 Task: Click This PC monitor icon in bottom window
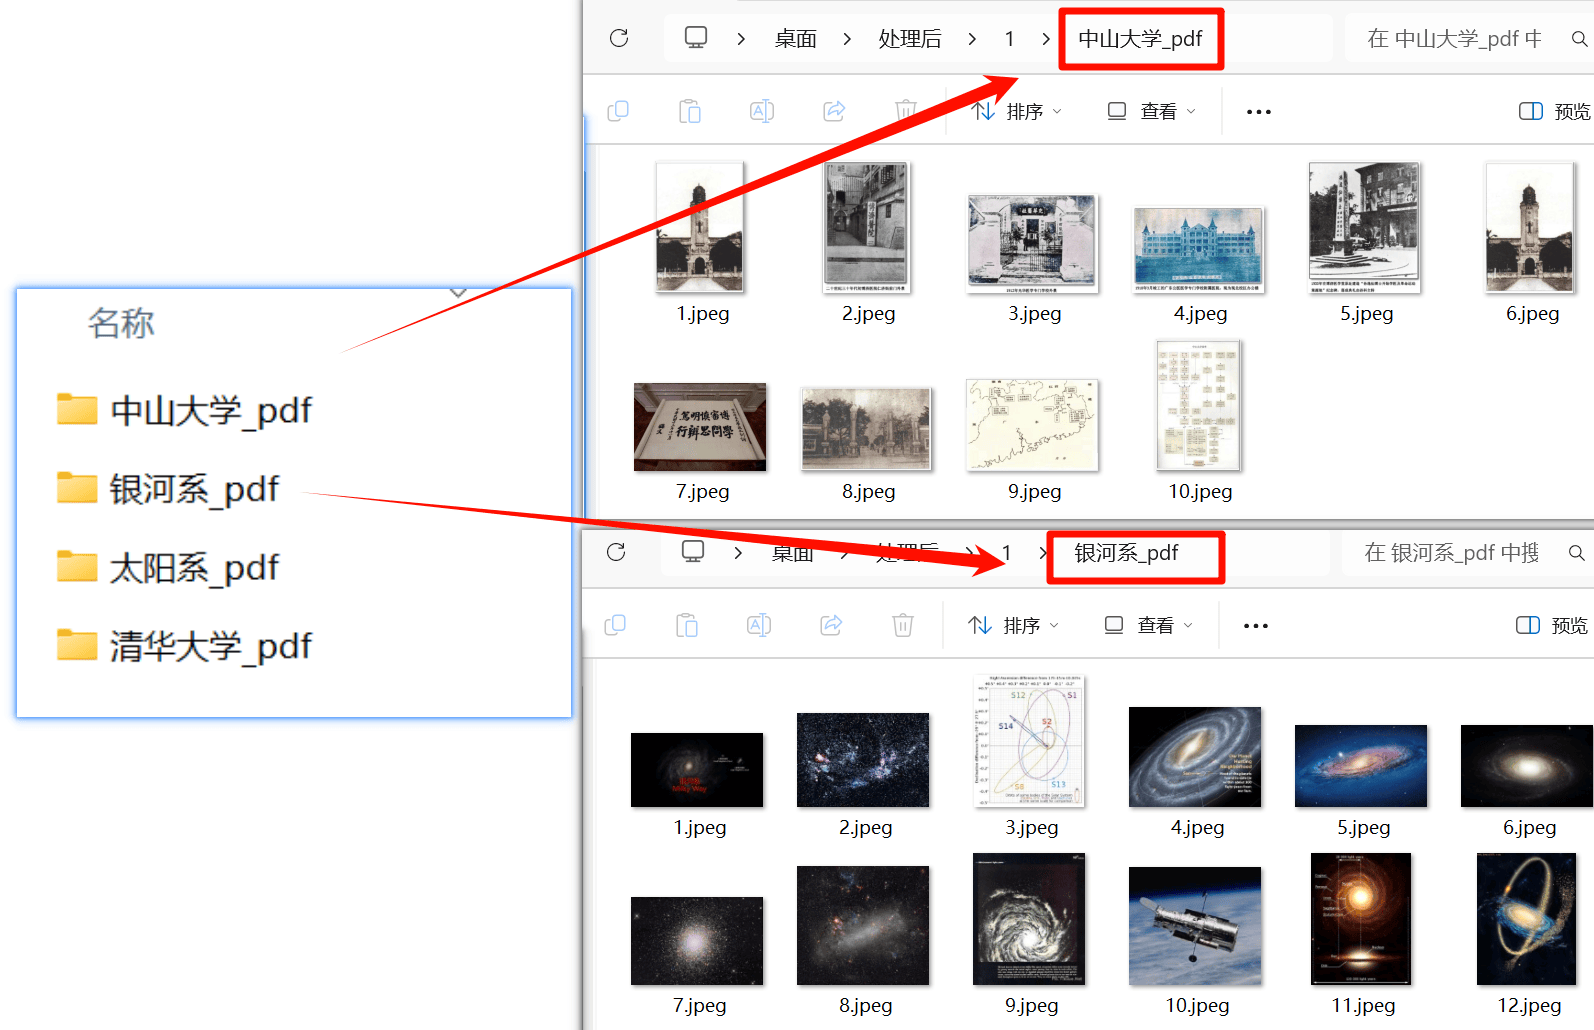tap(693, 552)
